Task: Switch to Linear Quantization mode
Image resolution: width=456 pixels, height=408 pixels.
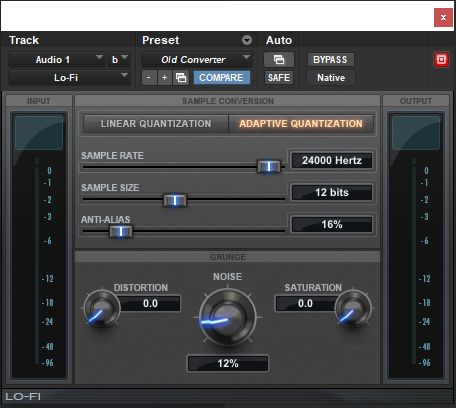Action: (156, 124)
